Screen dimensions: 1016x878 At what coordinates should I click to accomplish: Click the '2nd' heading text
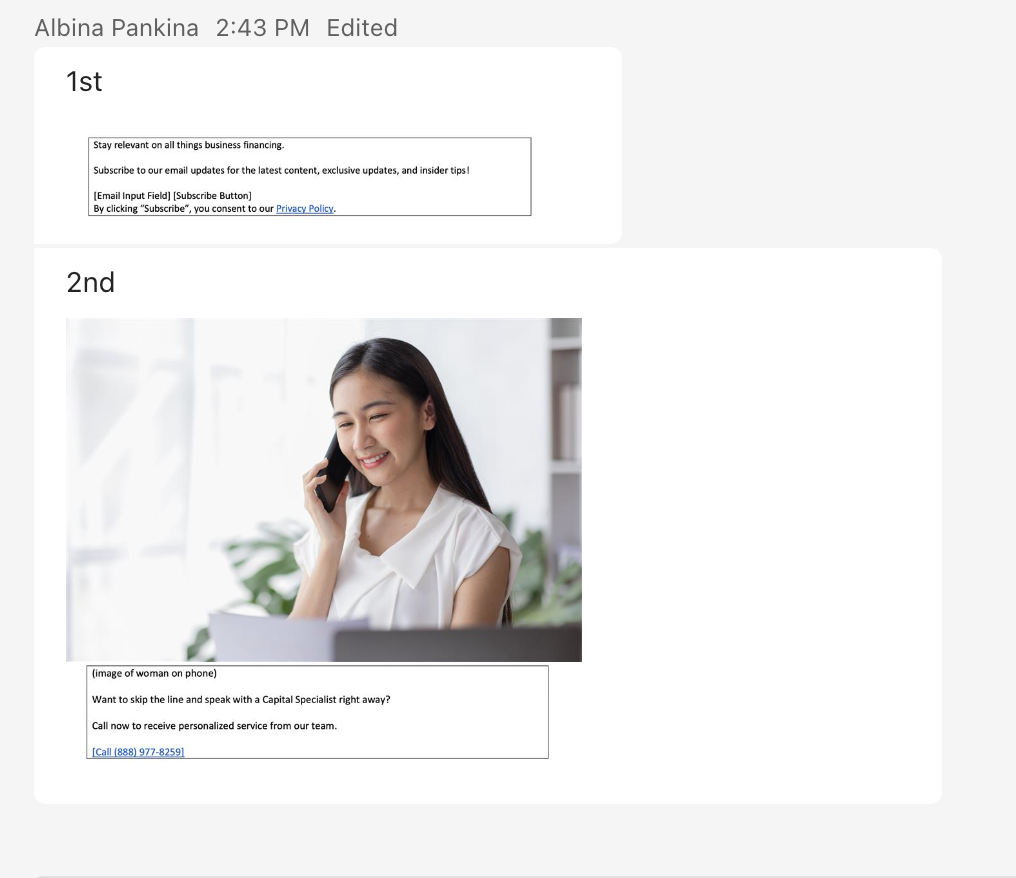click(x=91, y=283)
